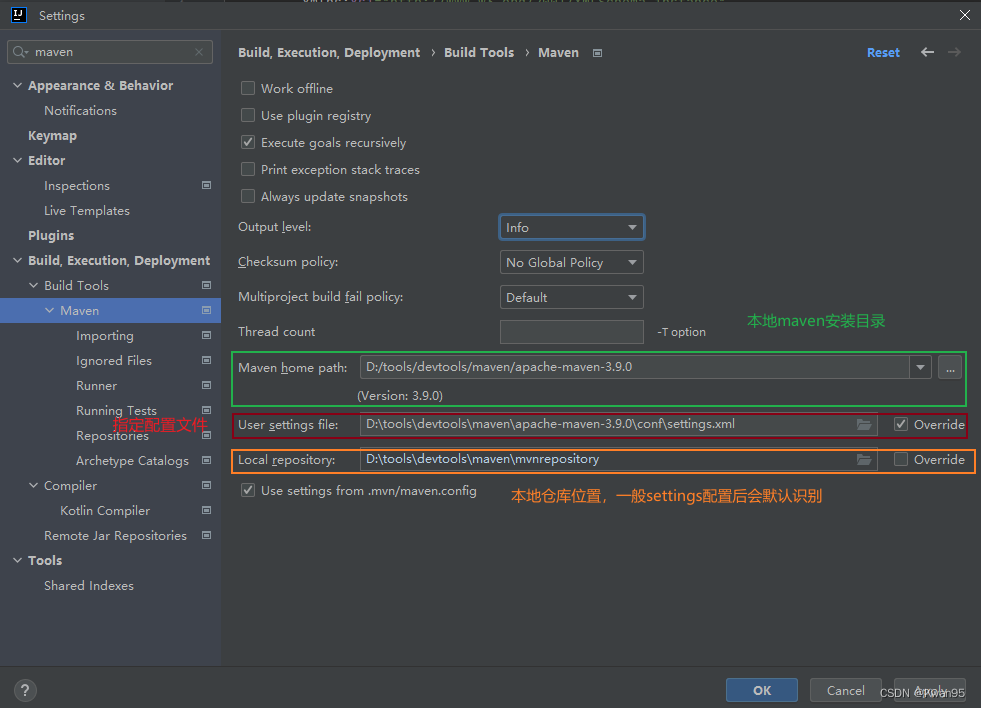The height and width of the screenshot is (708, 981).
Task: Enable Work offline checkbox
Action: pyautogui.click(x=248, y=88)
